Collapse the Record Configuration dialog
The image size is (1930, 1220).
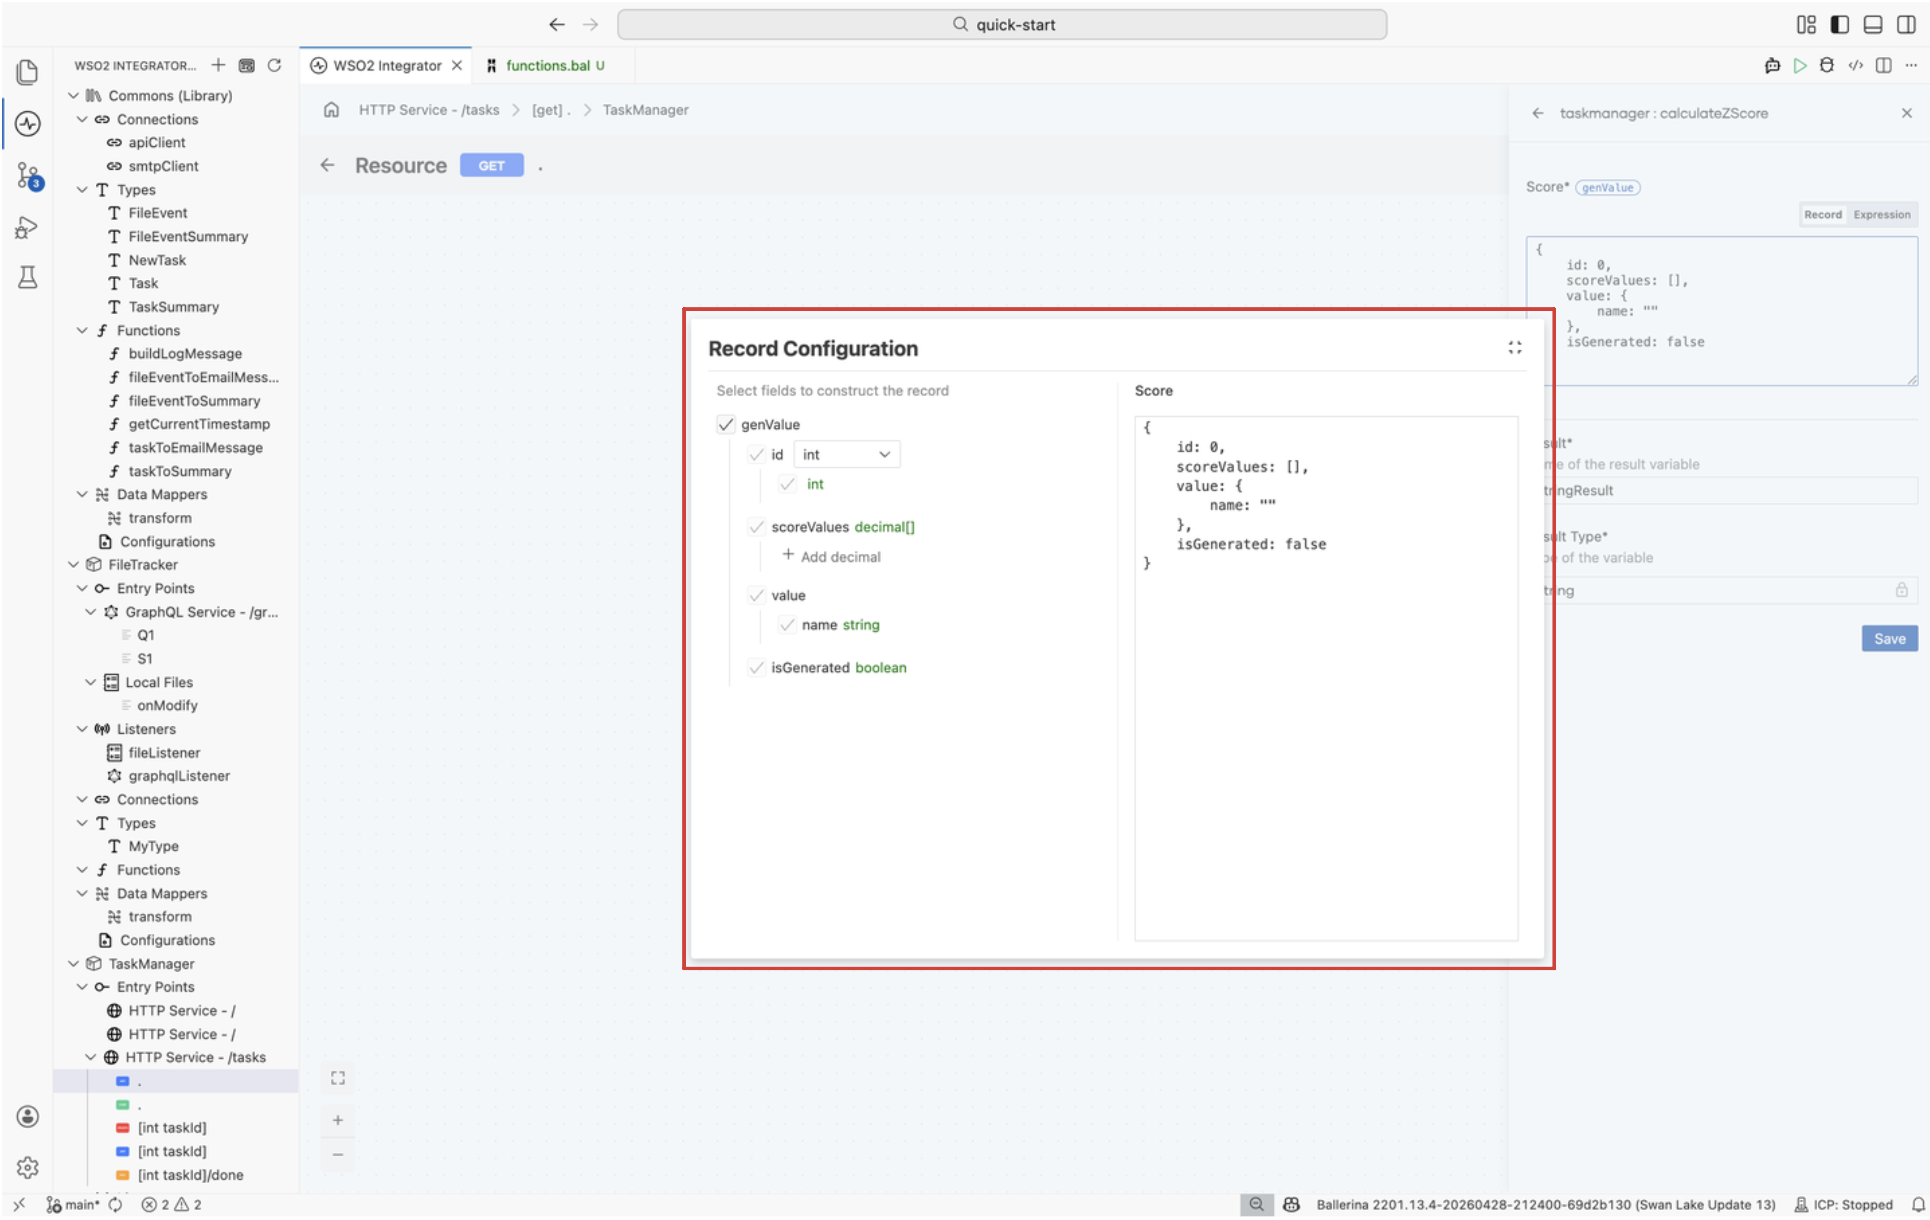point(1515,348)
